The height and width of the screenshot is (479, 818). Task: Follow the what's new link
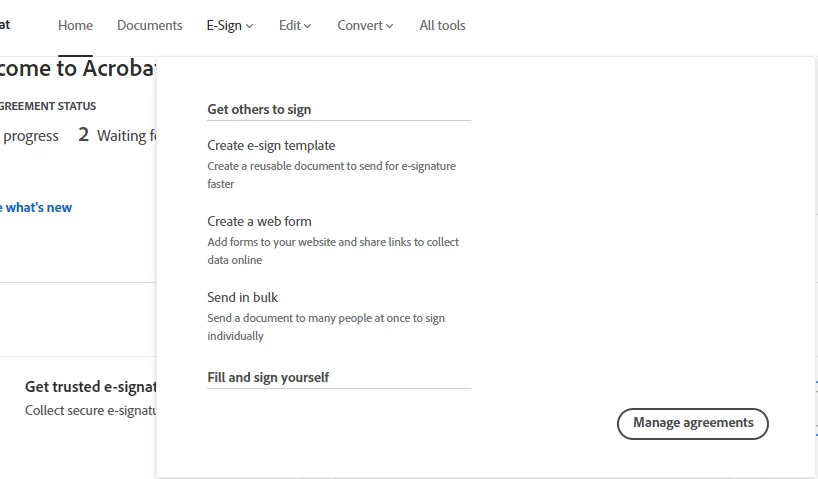point(36,207)
